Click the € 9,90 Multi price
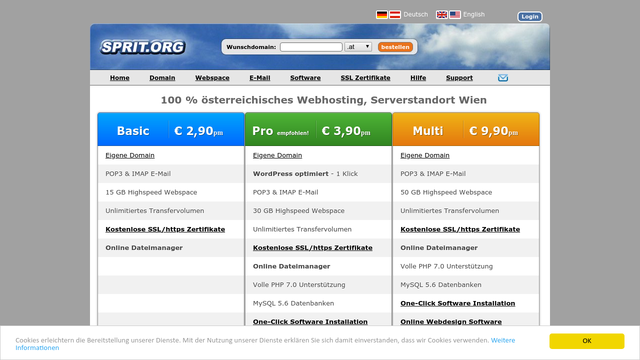The height and width of the screenshot is (360, 640). [x=493, y=131]
